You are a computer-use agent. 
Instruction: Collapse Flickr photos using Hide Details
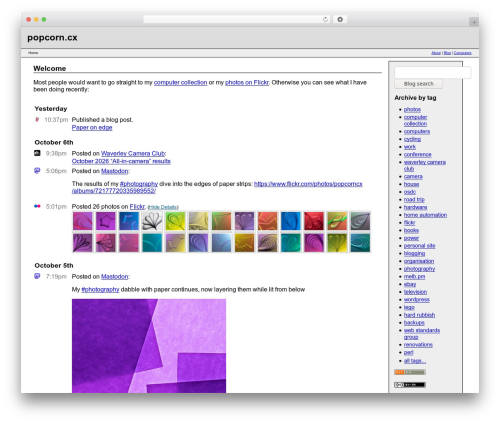click(x=163, y=207)
